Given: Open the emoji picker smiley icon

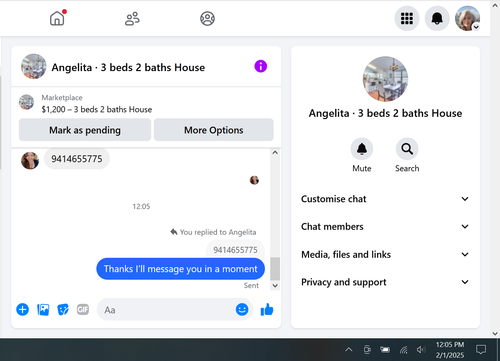Looking at the screenshot, I should 242,309.
